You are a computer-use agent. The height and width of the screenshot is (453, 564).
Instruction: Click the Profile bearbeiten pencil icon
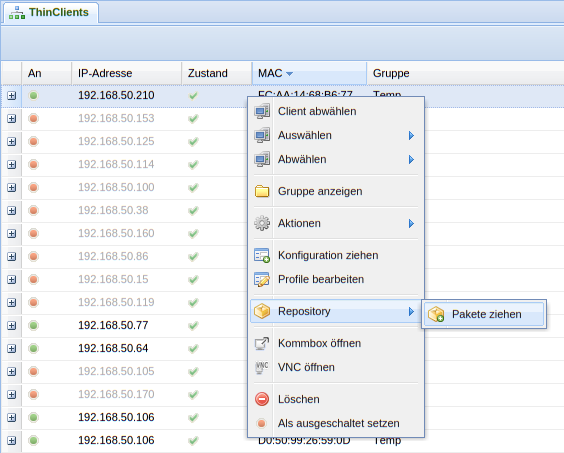[262, 280]
